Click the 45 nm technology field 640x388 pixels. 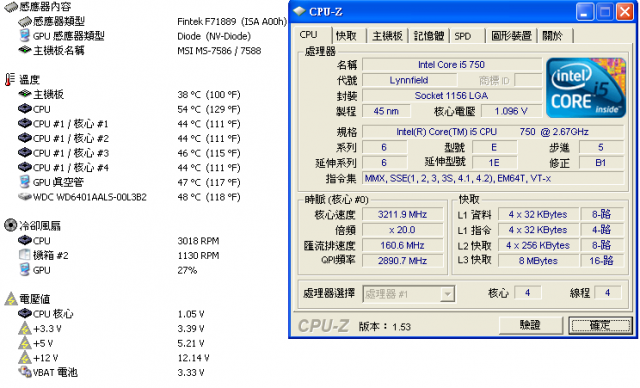point(386,111)
